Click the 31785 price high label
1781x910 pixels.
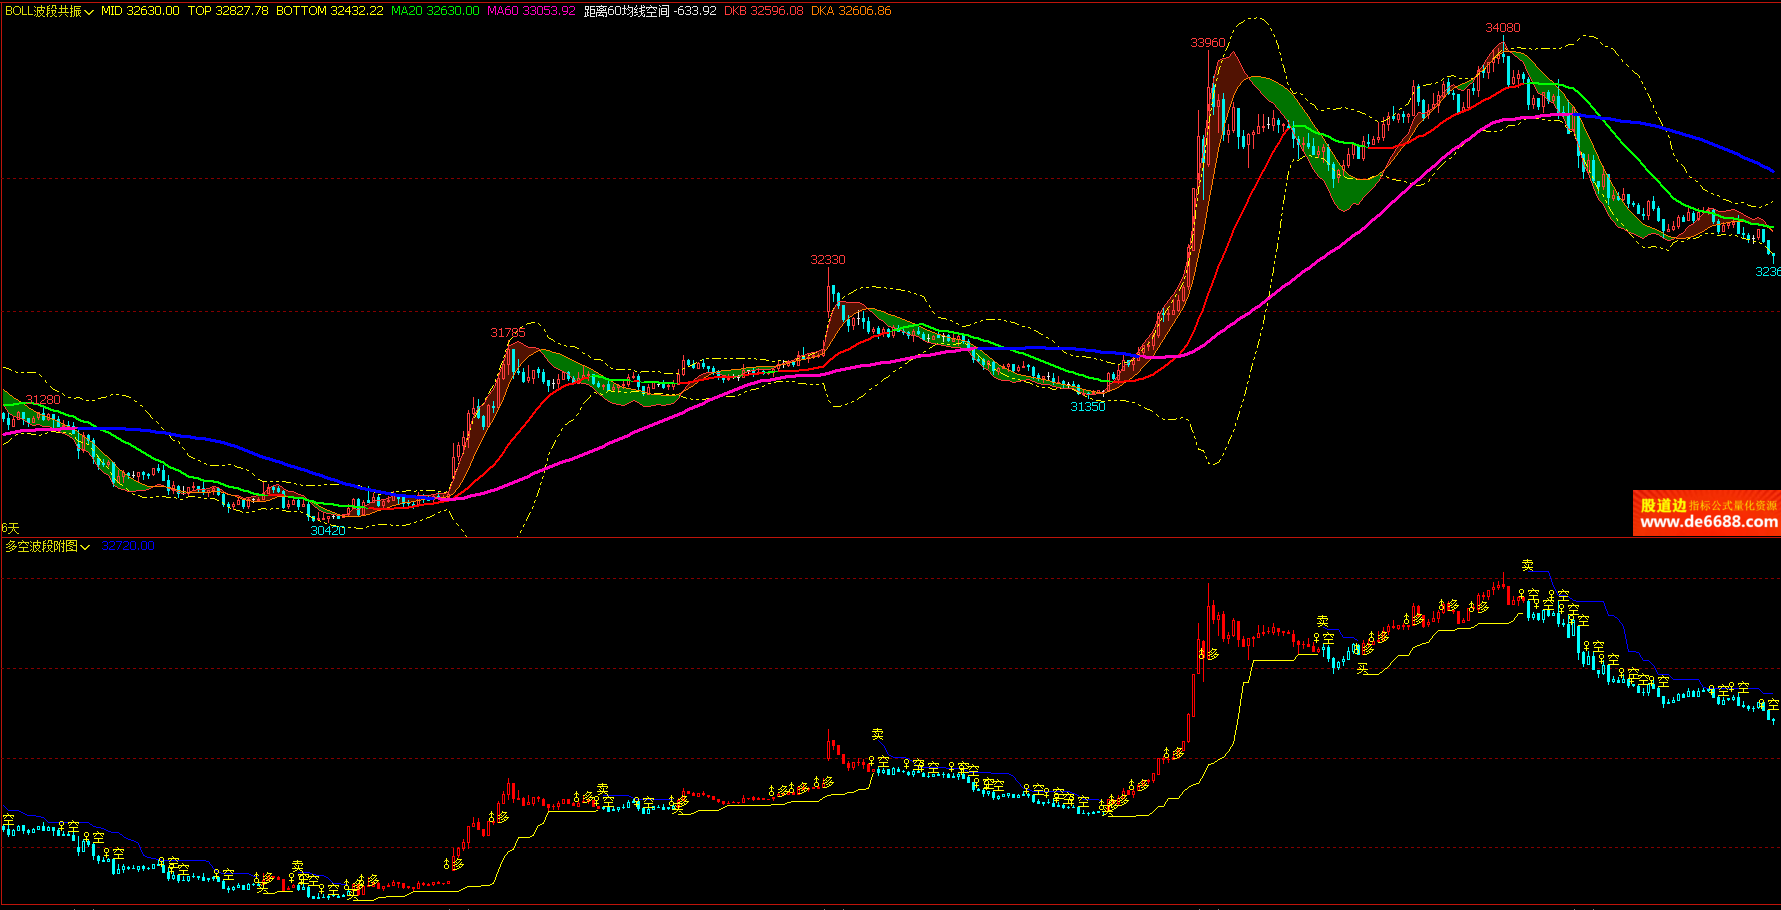(507, 333)
